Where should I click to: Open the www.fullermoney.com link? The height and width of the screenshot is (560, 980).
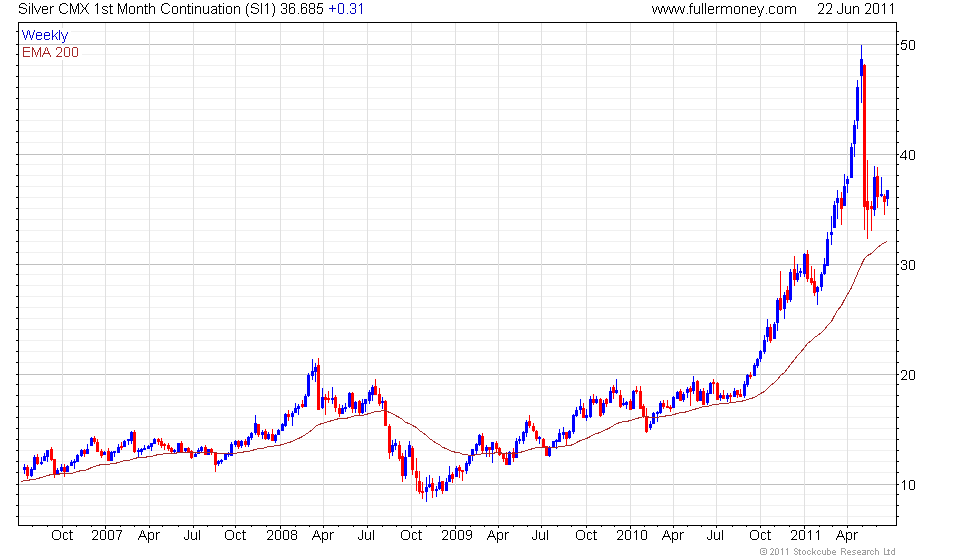pos(723,9)
